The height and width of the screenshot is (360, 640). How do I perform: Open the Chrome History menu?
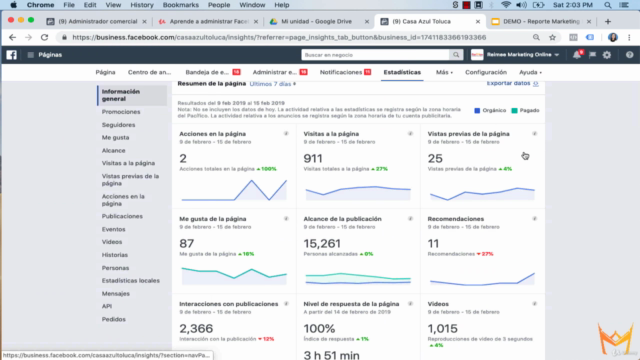pos(142,5)
